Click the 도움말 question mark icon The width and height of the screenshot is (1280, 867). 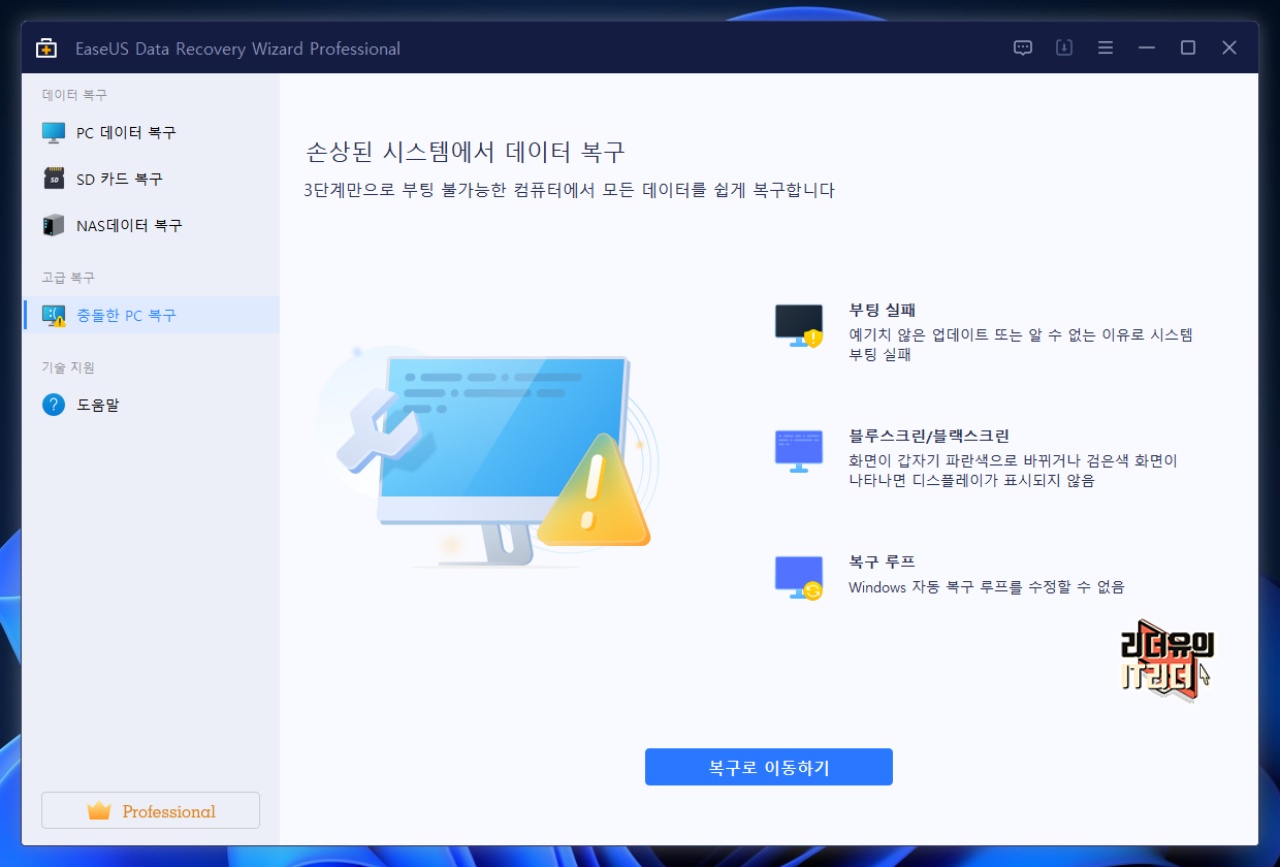53,405
